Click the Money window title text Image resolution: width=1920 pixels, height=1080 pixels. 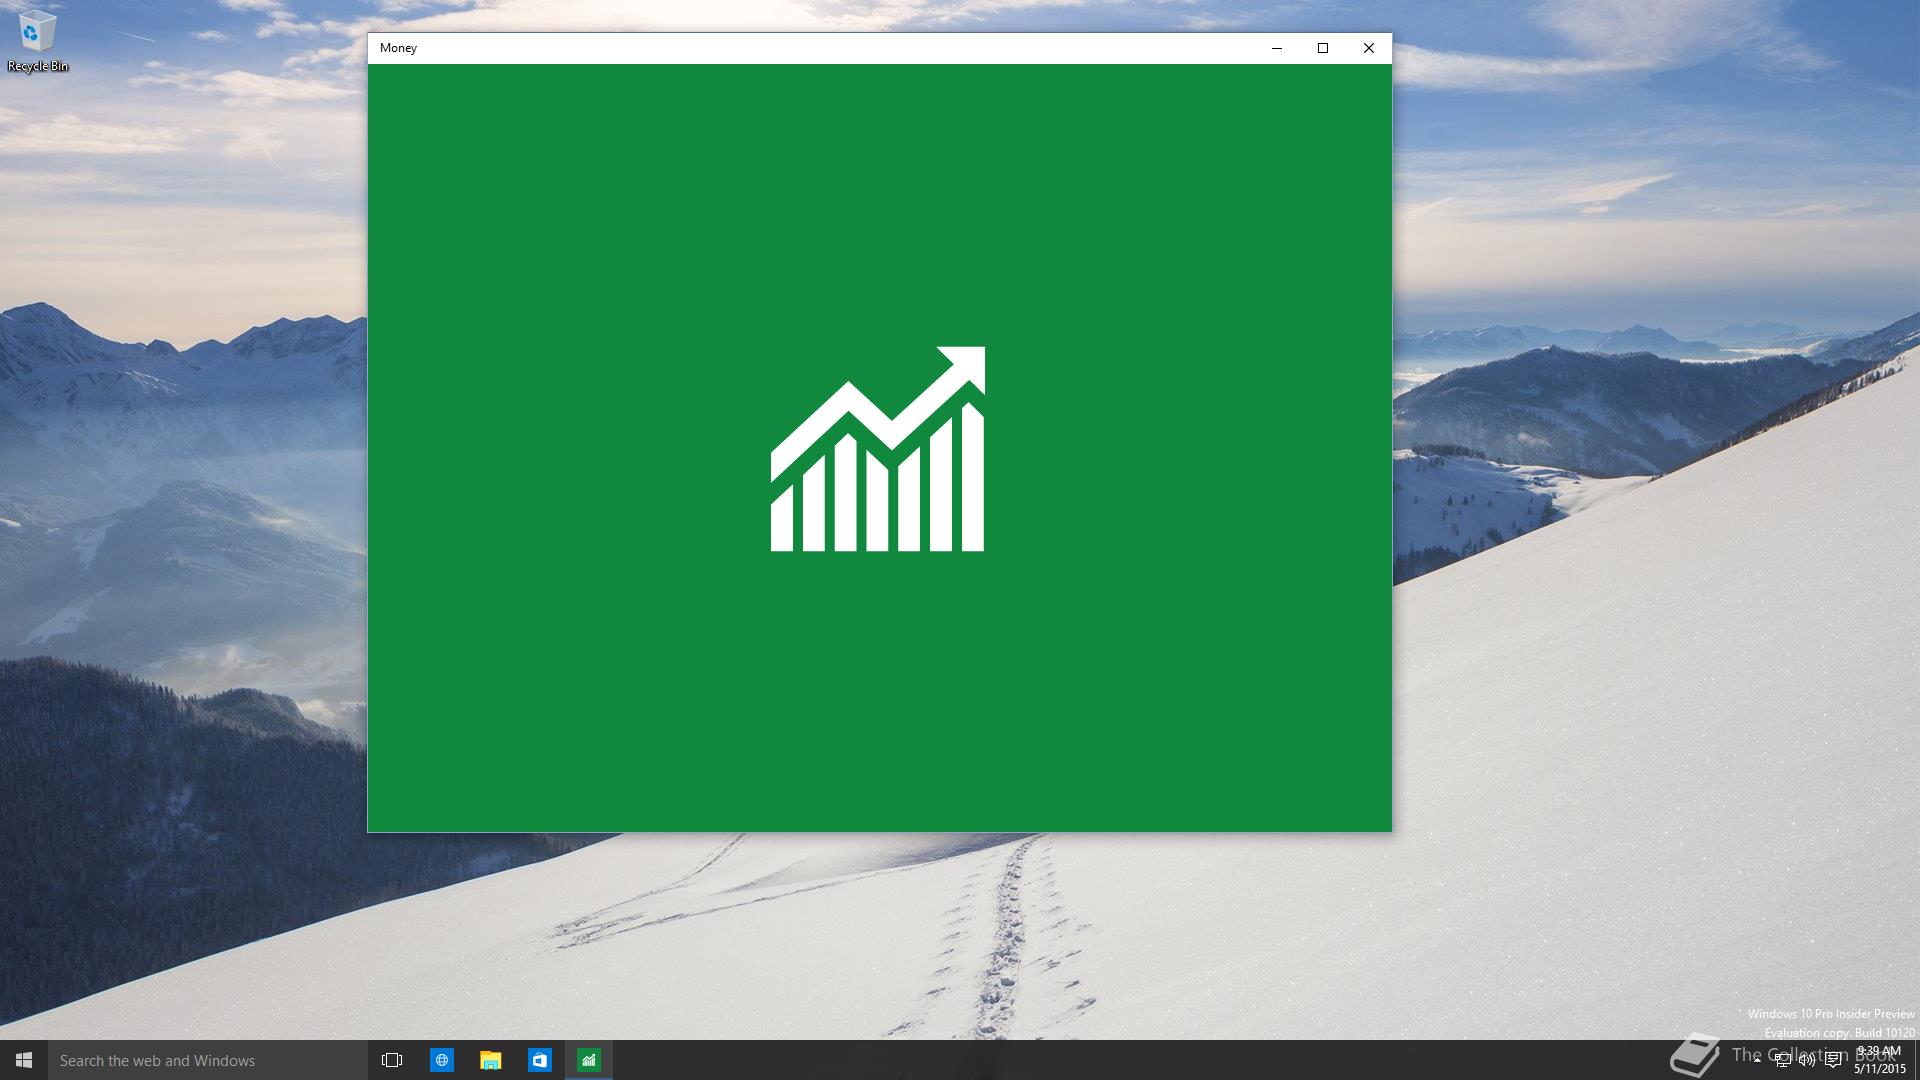pyautogui.click(x=398, y=48)
